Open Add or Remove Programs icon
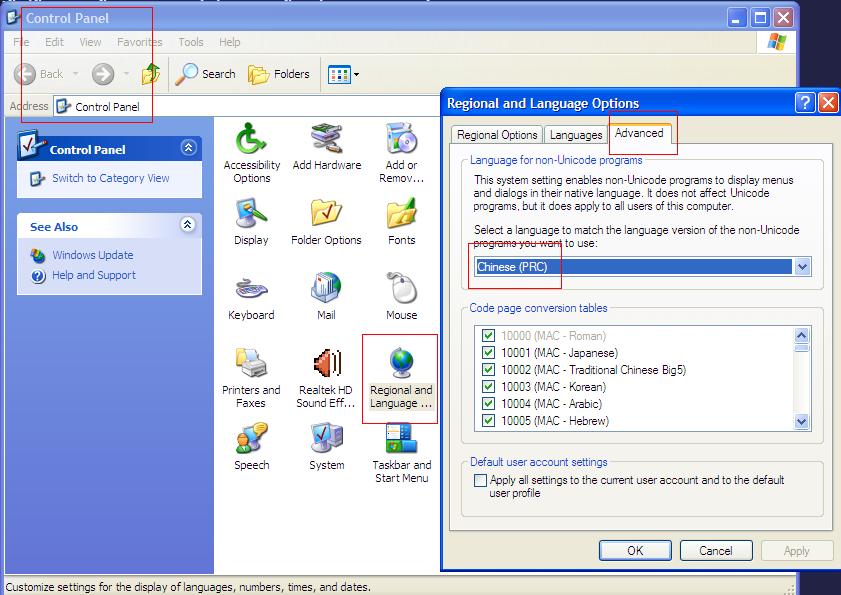This screenshot has height=595, width=841. [401, 138]
